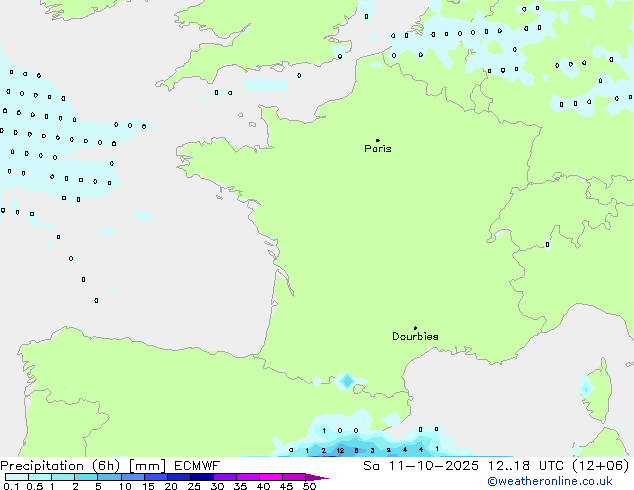Click the city marker dot above Paris
Screen dimensions: 634x490
pos(378,140)
